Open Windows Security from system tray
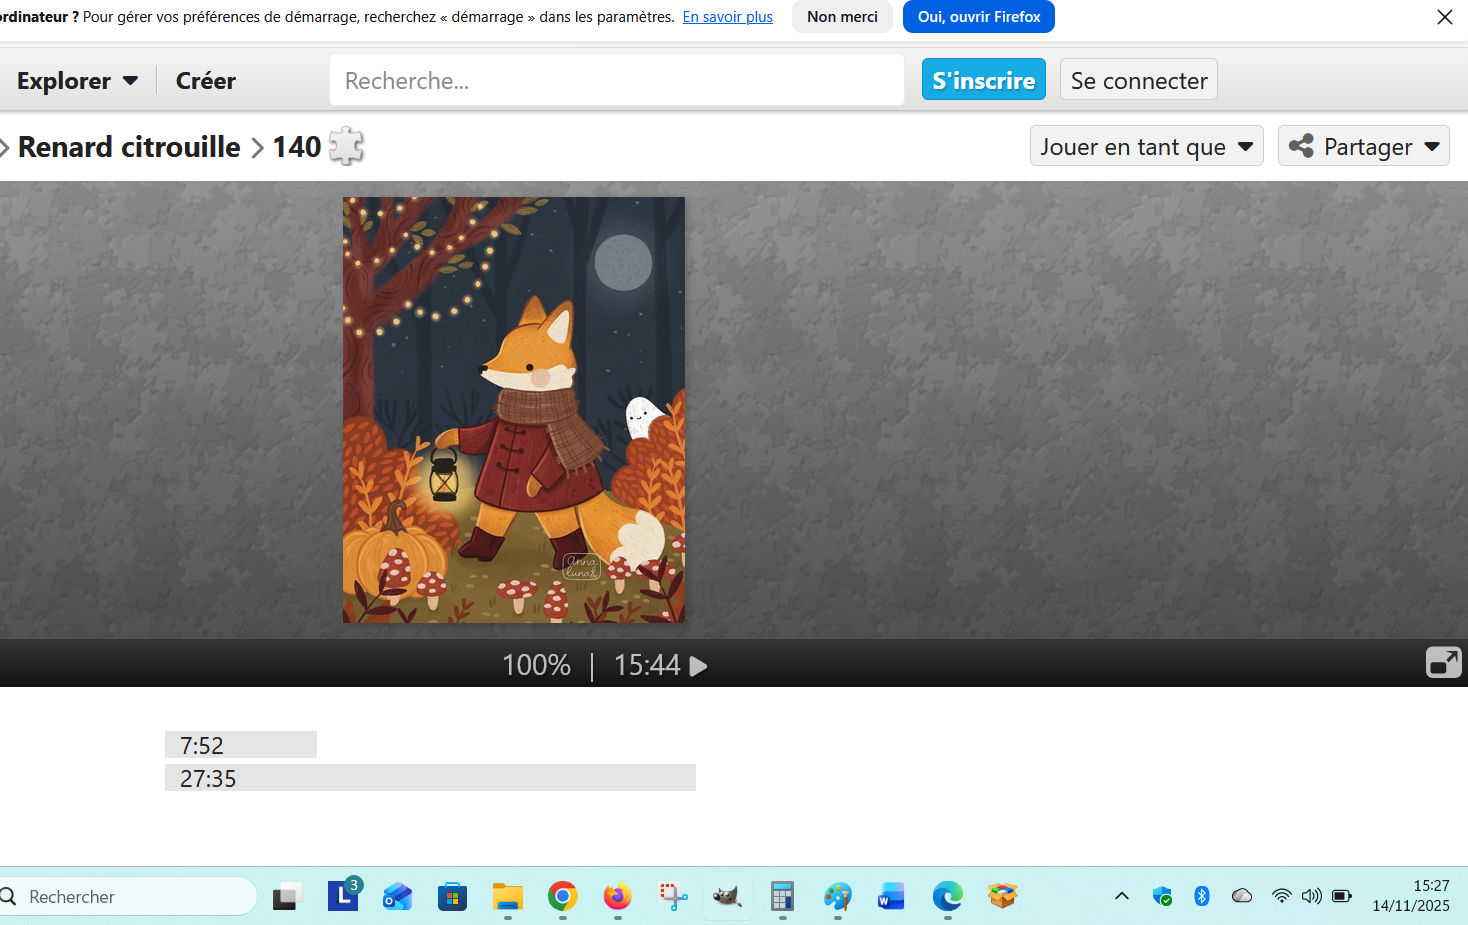Screen dimensions: 1468x925 (1162, 896)
